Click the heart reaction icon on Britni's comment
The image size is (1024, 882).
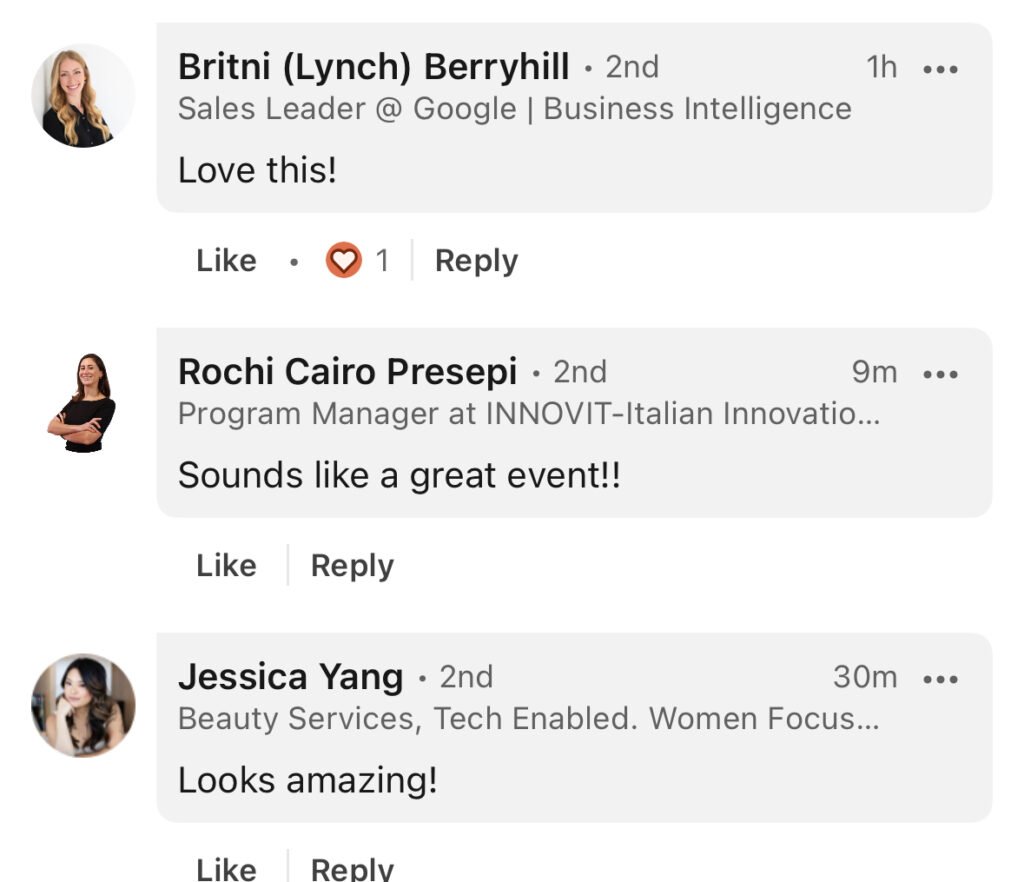344,260
